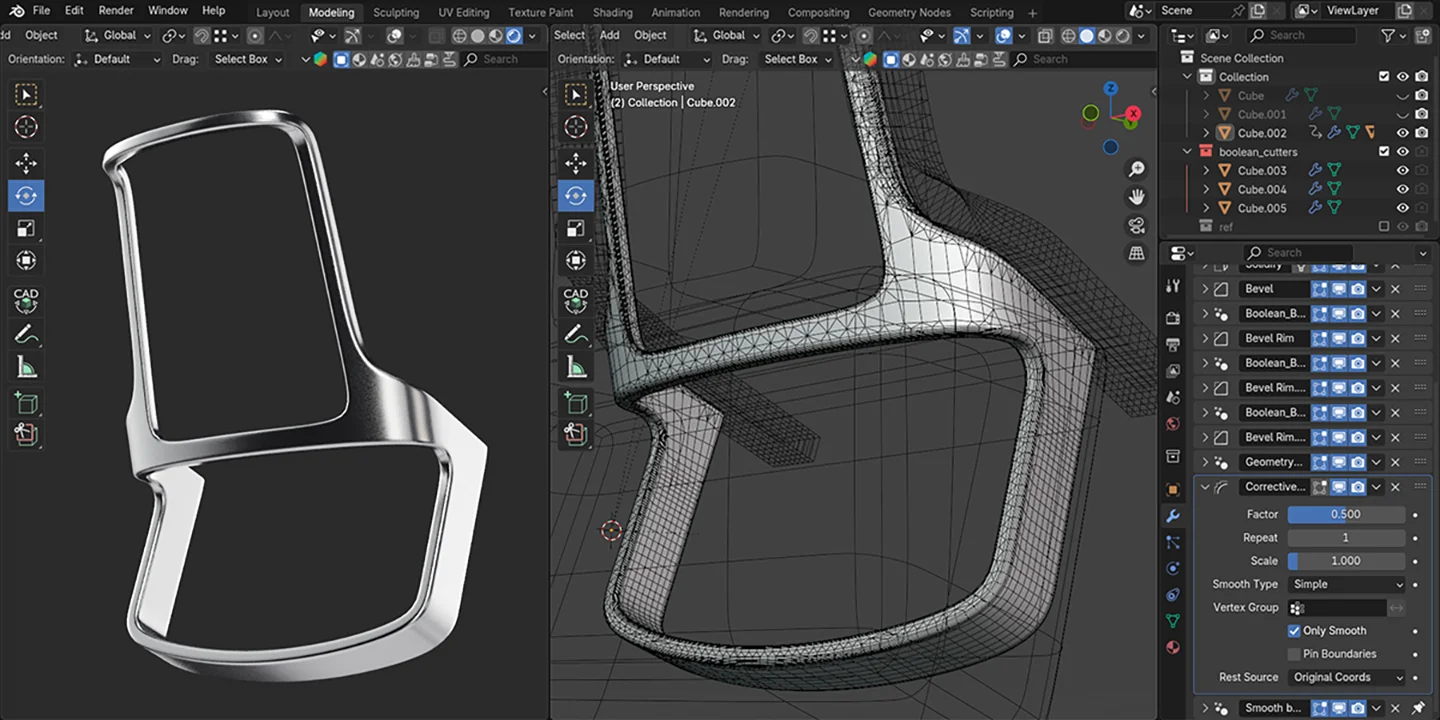Remove the Corrective Smooth modifier with its X
Image resolution: width=1440 pixels, height=720 pixels.
(1395, 486)
